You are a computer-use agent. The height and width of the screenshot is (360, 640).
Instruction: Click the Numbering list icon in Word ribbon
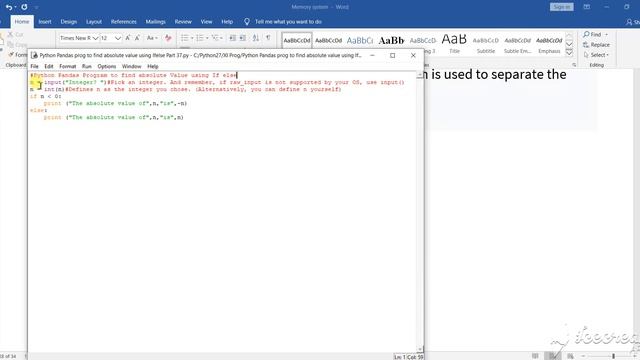[200, 38]
